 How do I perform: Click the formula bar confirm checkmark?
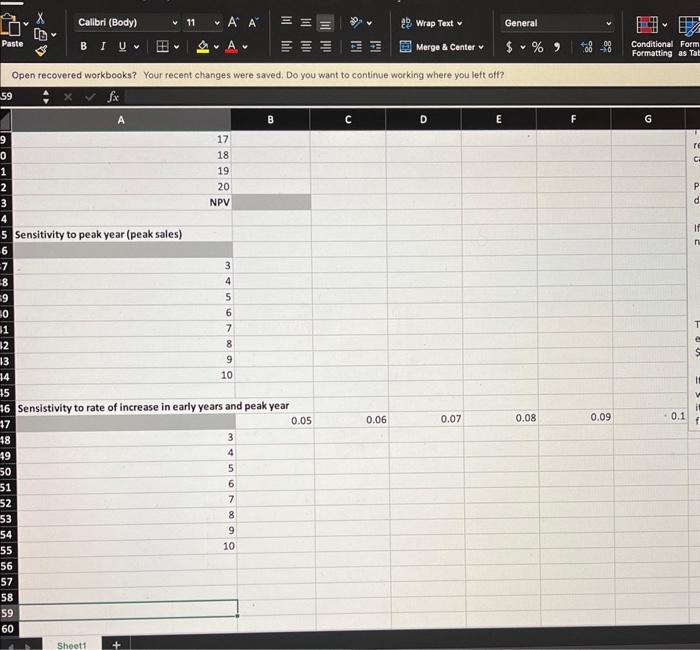click(x=90, y=96)
